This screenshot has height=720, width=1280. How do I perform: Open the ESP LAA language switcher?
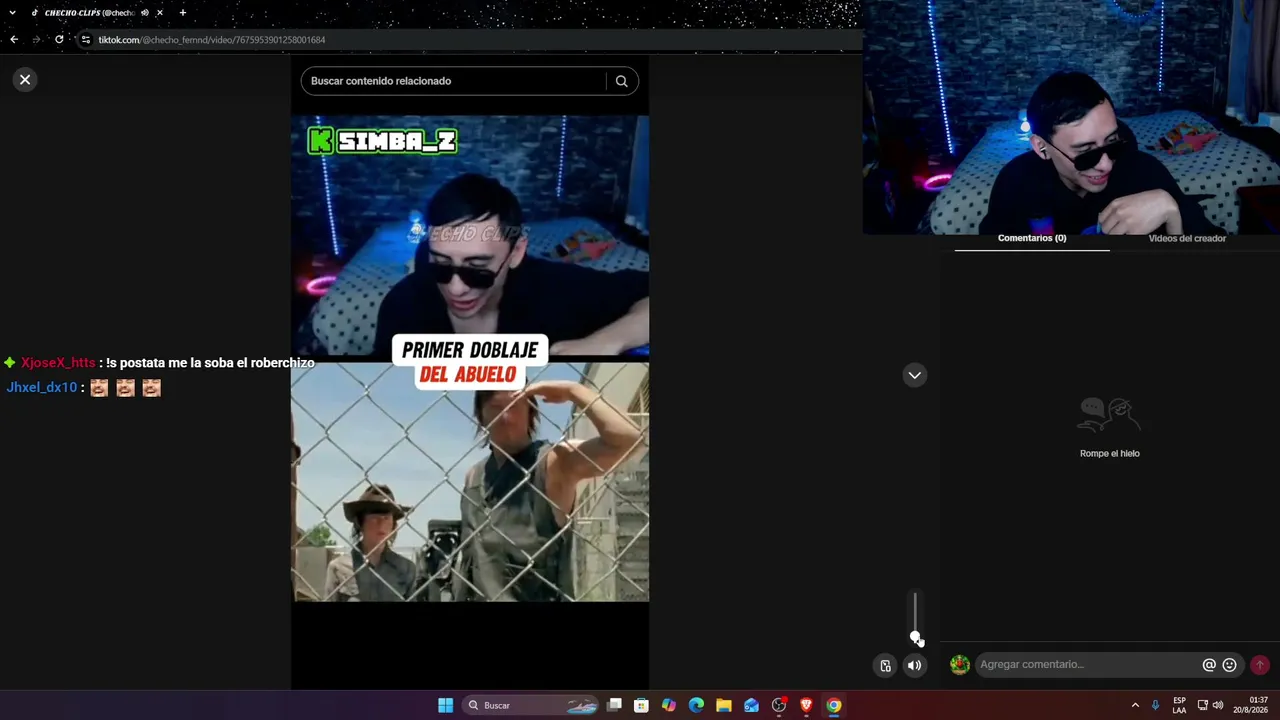coord(1180,705)
